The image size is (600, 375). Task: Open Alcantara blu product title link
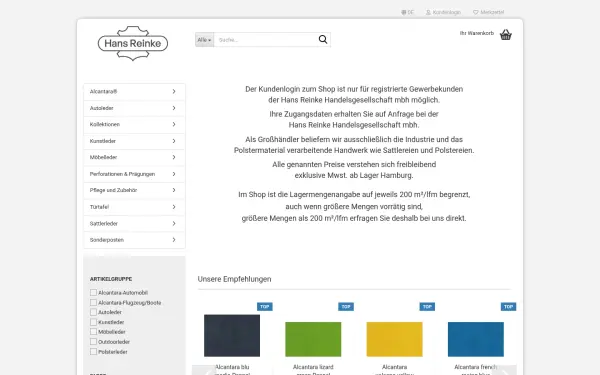[x=232, y=370]
